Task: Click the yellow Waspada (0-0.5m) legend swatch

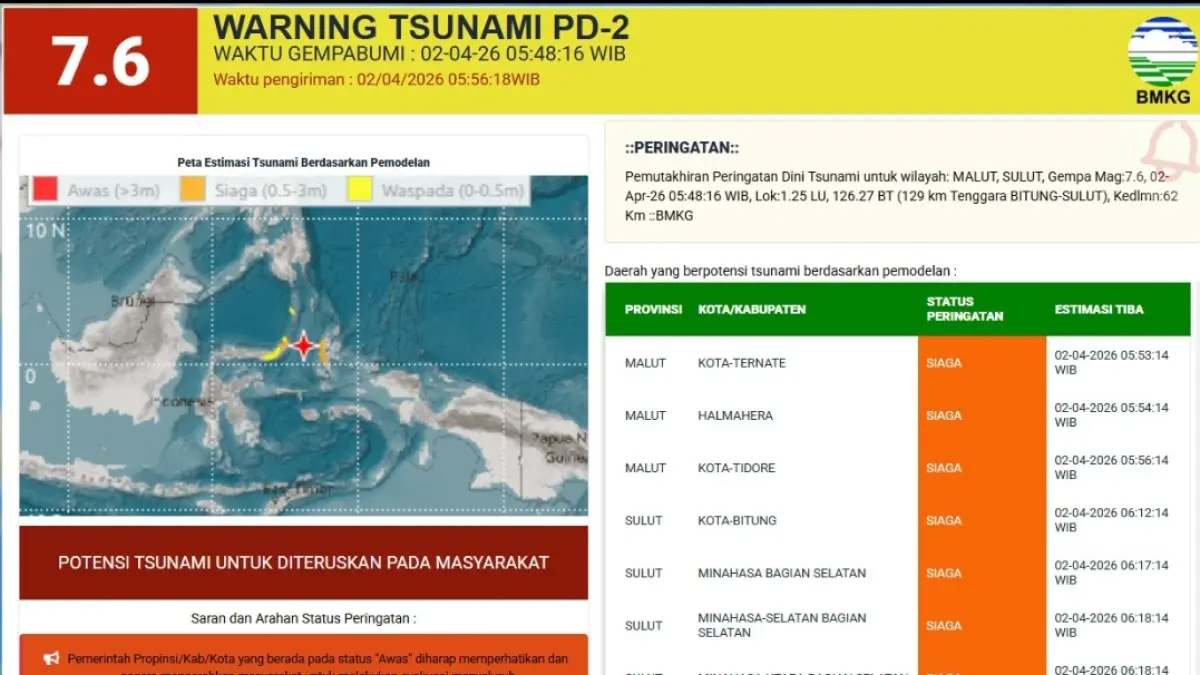Action: coord(360,190)
